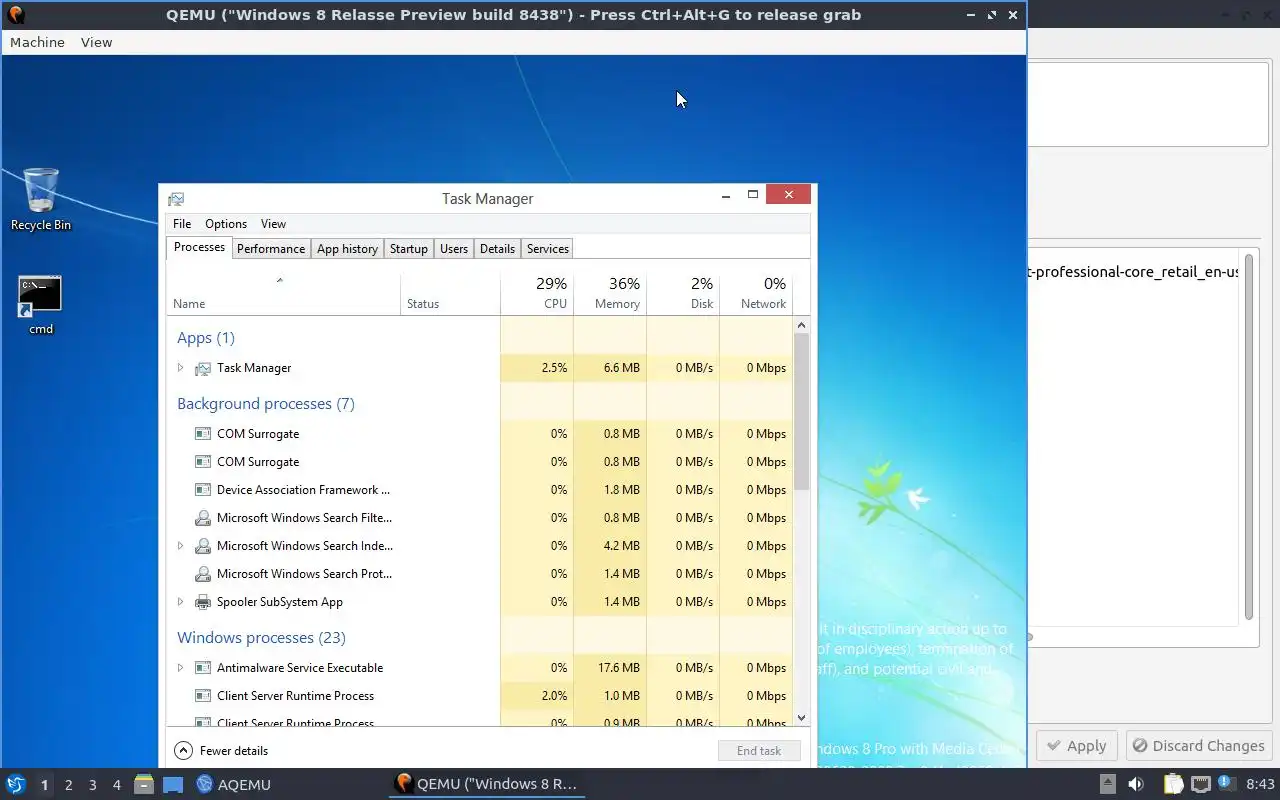Image resolution: width=1280 pixels, height=800 pixels.
Task: Expand the Spooler SubSystem App entry
Action: [x=180, y=602]
